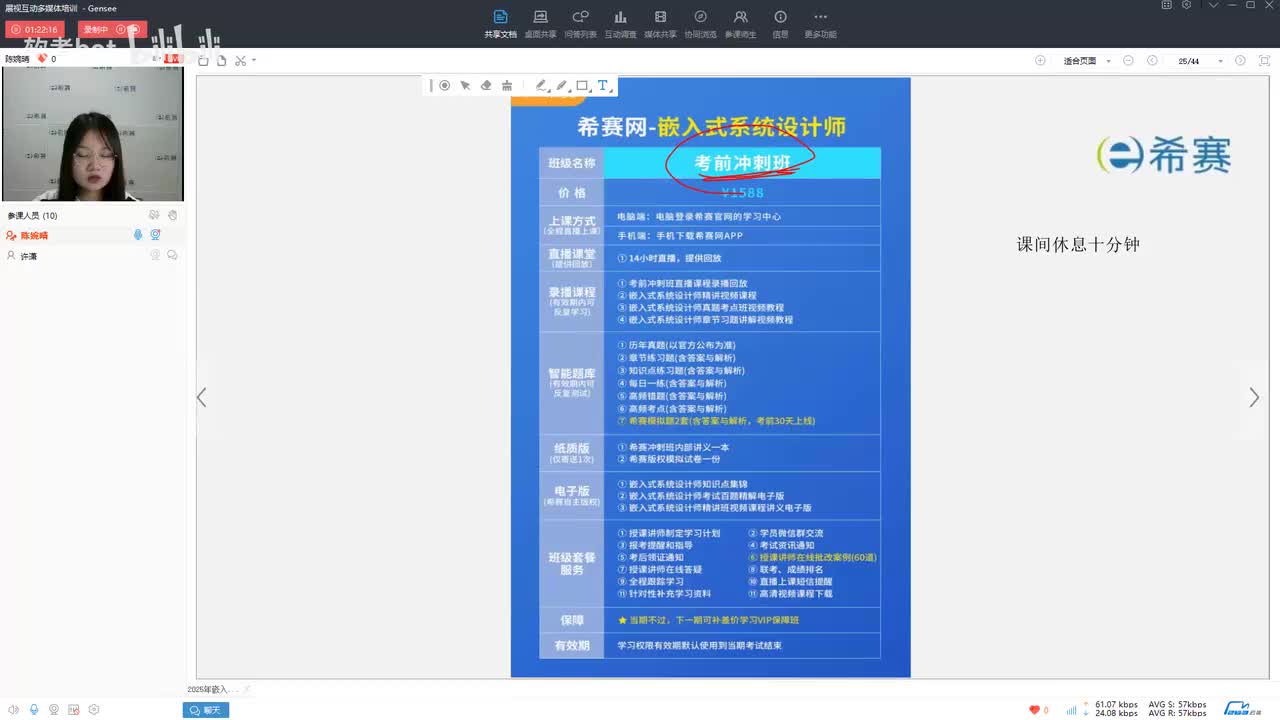
Task: Go to previous page with circled left arrow
Action: [1152, 61]
